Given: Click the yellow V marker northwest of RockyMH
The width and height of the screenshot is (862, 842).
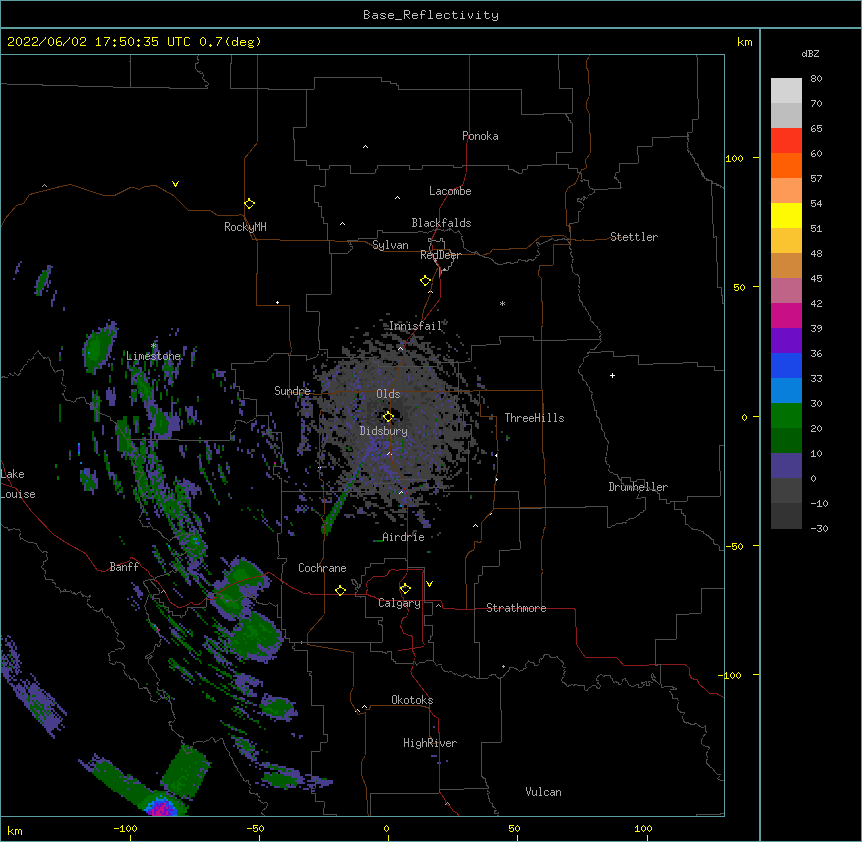Looking at the screenshot, I should [175, 184].
